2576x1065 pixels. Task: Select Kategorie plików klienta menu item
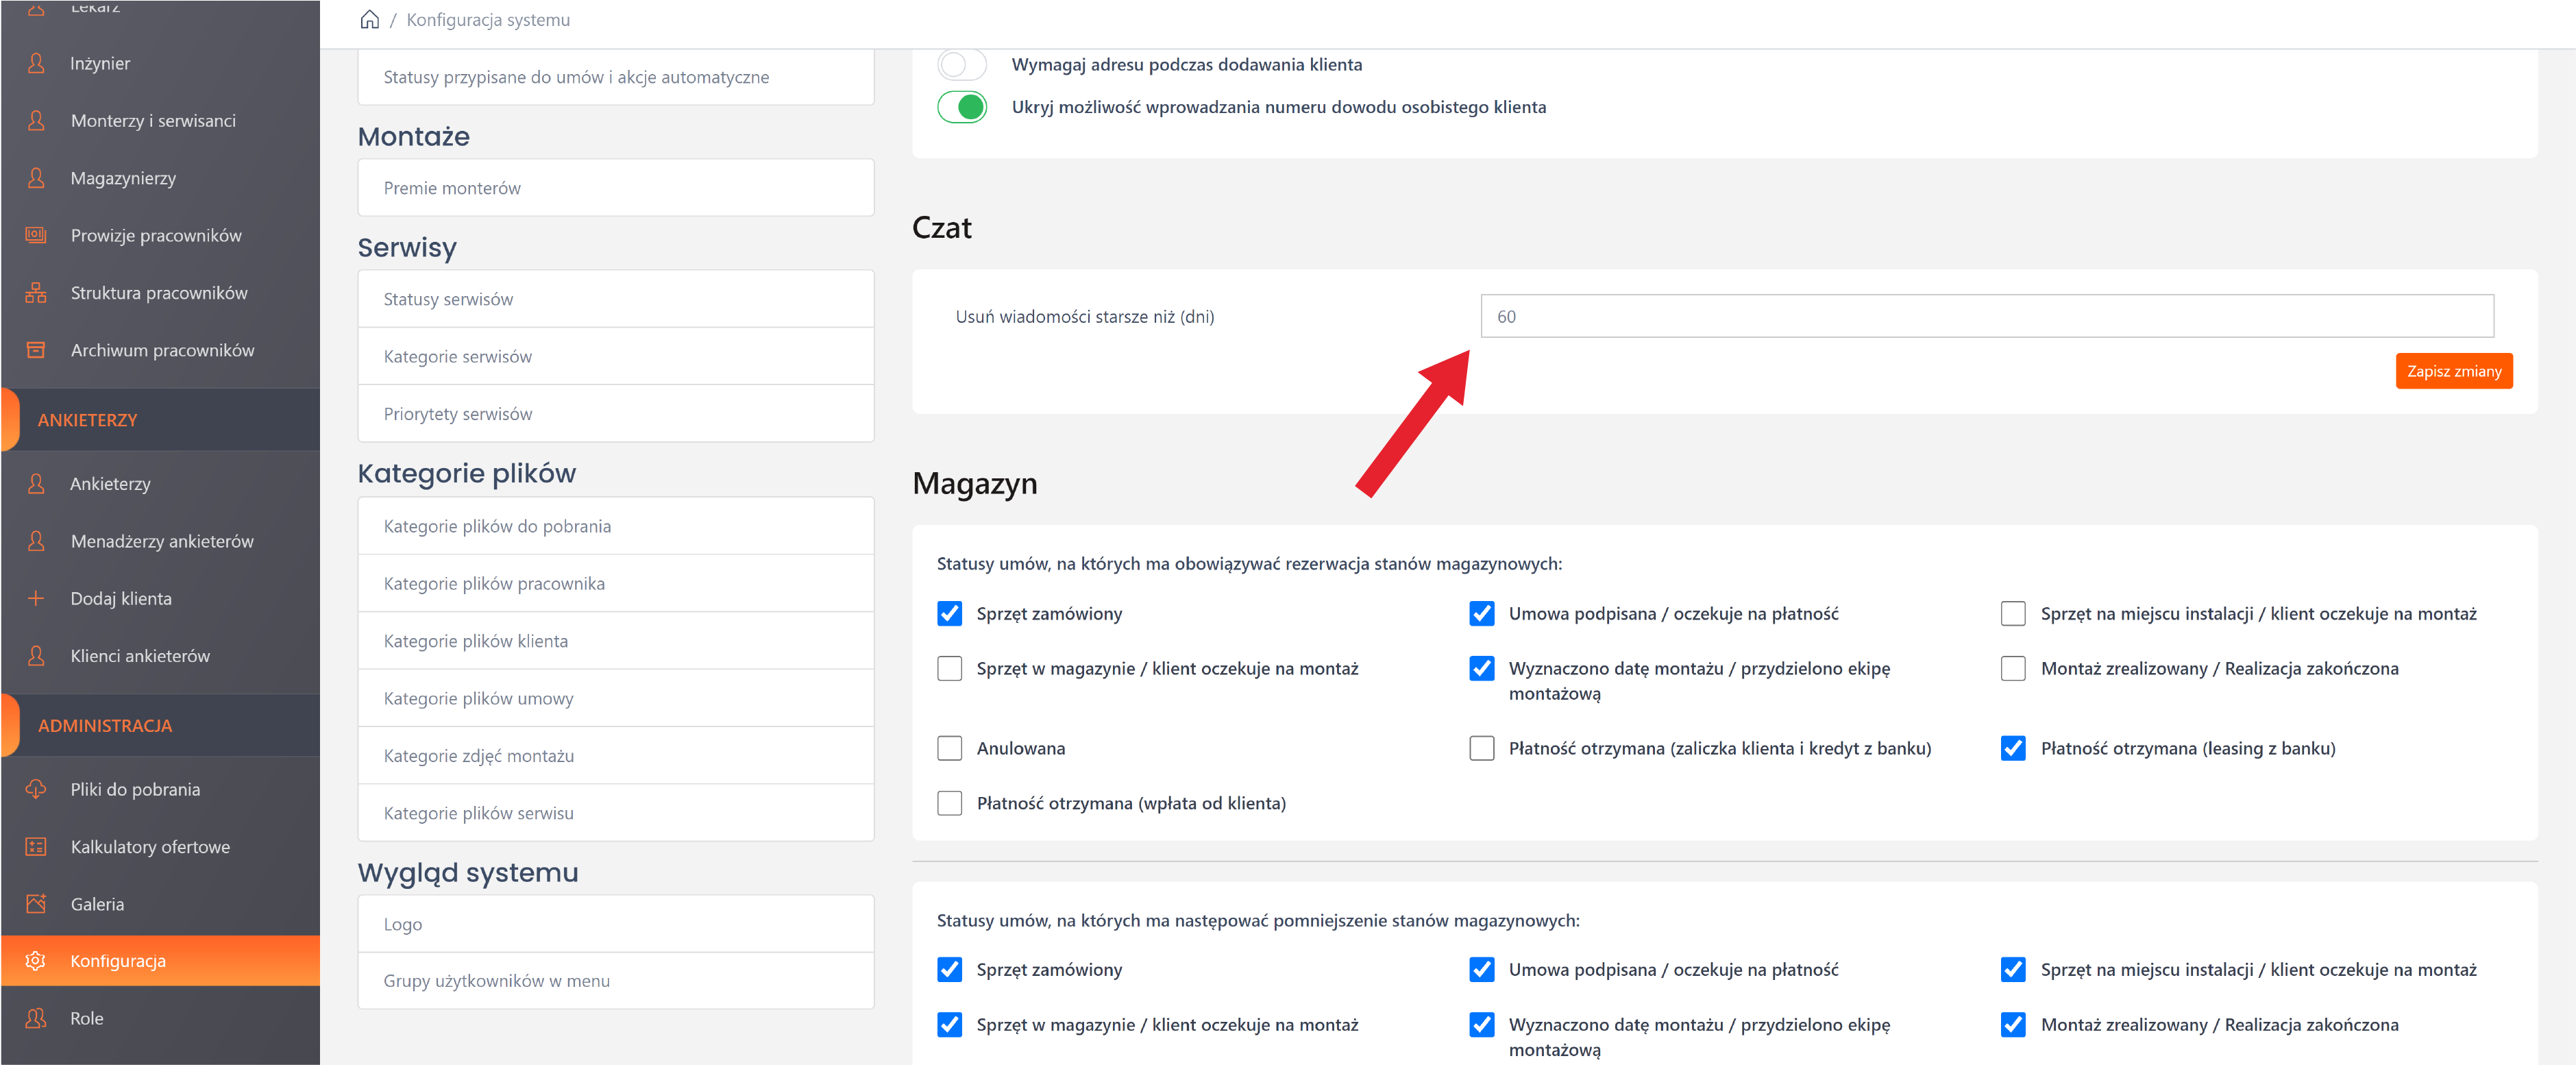[x=615, y=641]
